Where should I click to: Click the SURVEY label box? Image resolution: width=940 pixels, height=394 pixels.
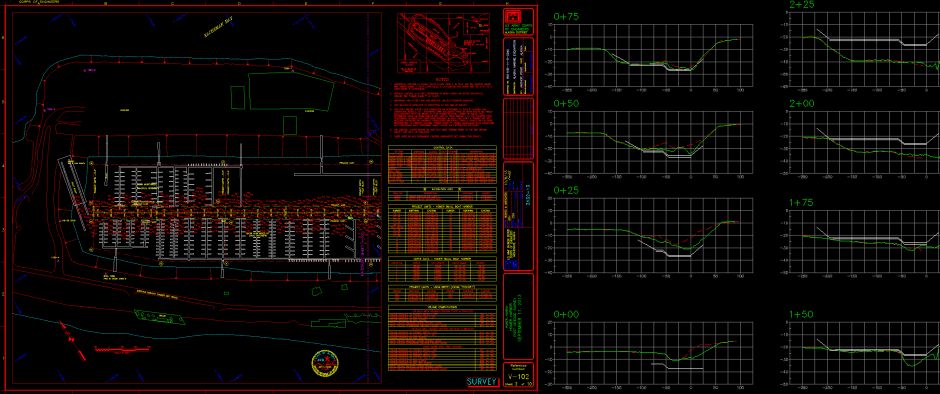[482, 382]
